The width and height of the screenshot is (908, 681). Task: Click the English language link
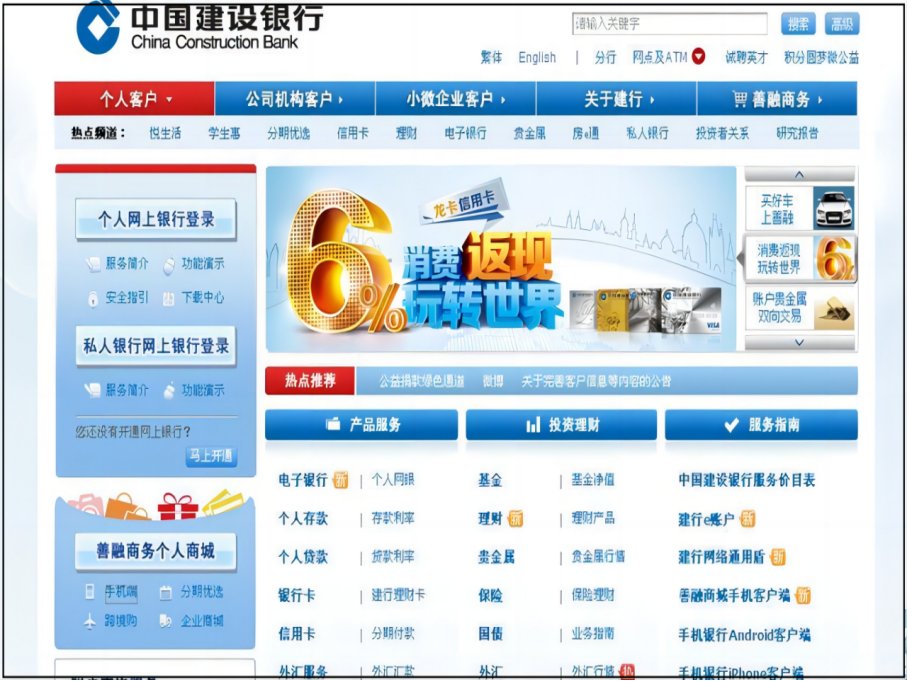click(x=537, y=58)
